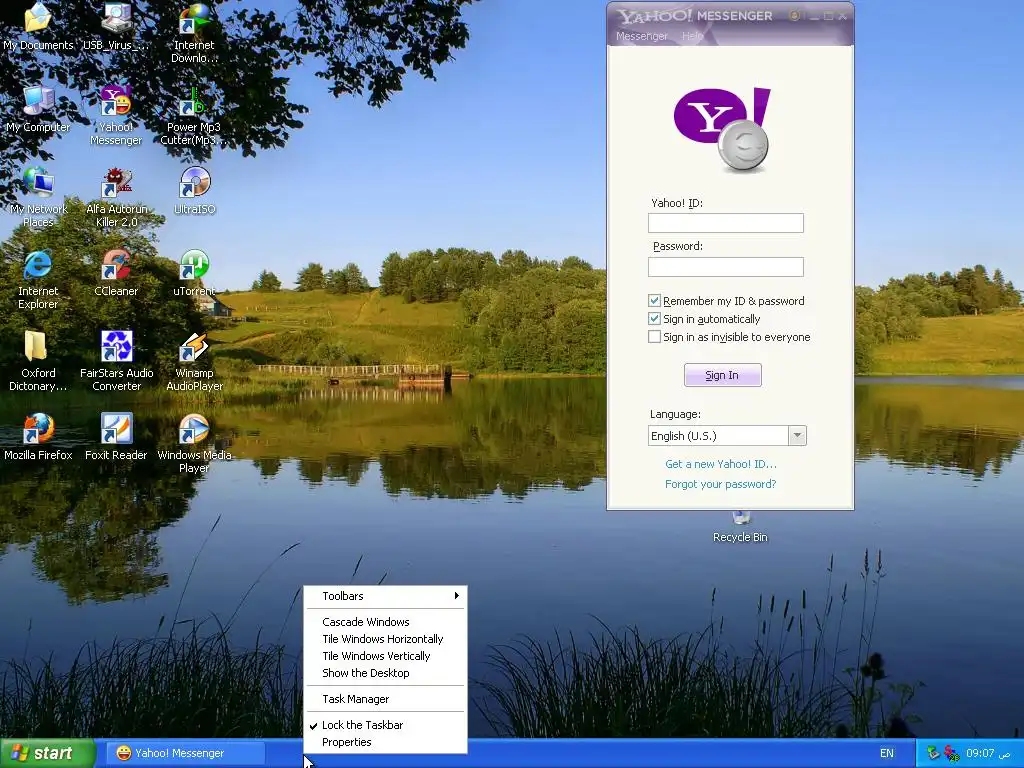The width and height of the screenshot is (1024, 768).
Task: Toggle Remember my ID & password checkbox
Action: tap(654, 300)
